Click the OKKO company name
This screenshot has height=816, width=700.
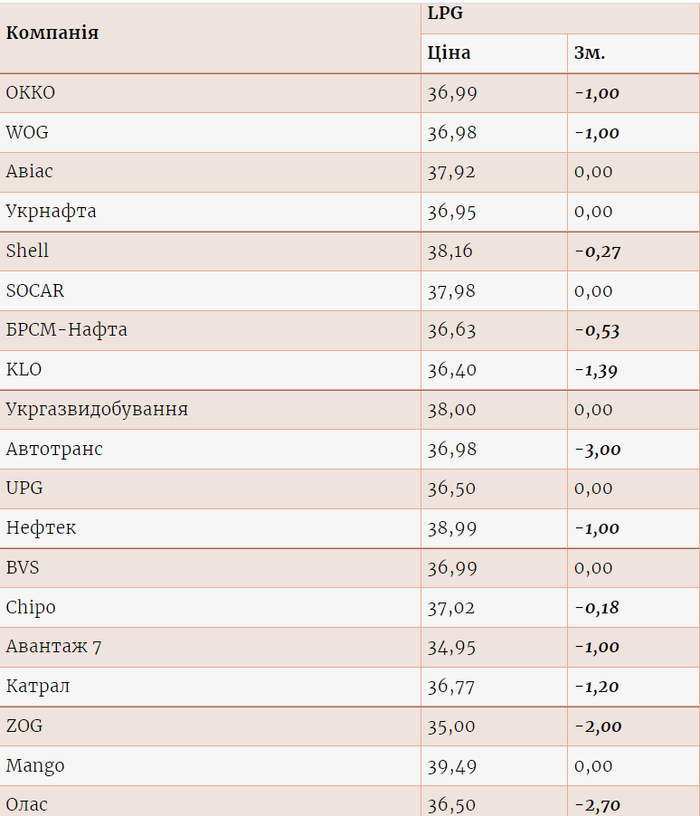click(31, 93)
